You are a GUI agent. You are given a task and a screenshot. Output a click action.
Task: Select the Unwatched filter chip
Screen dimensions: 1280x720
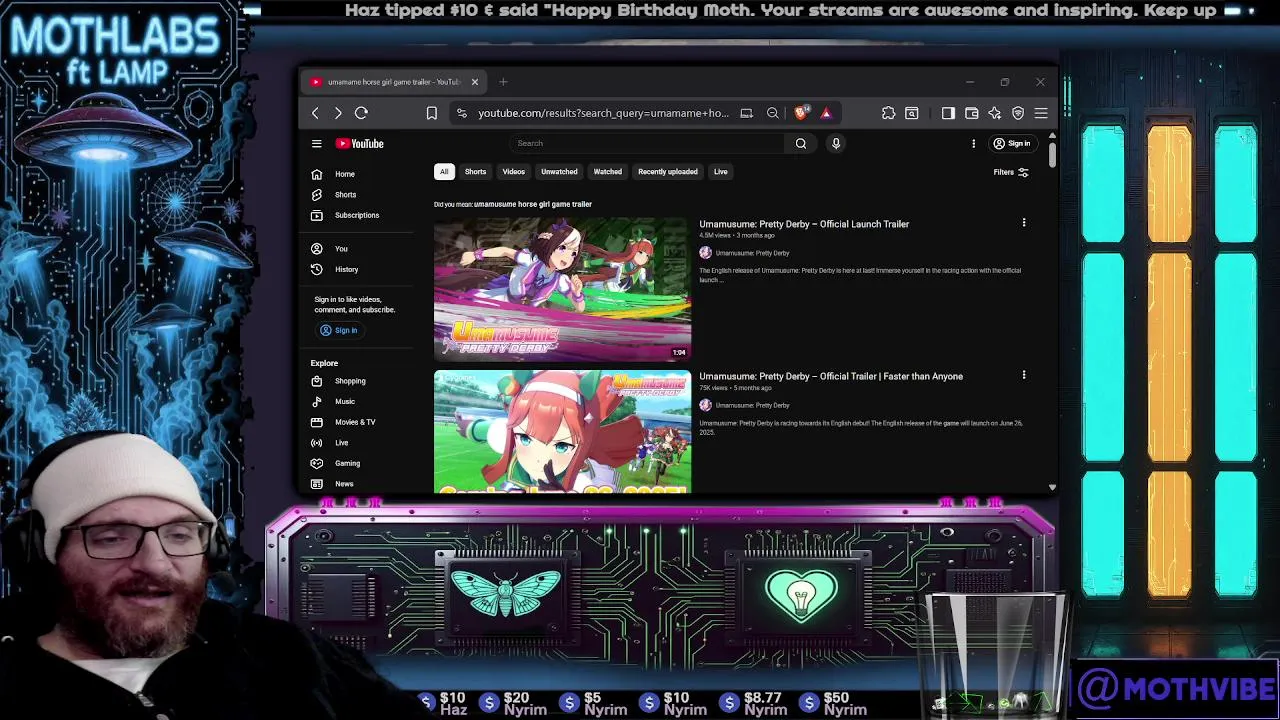point(559,172)
